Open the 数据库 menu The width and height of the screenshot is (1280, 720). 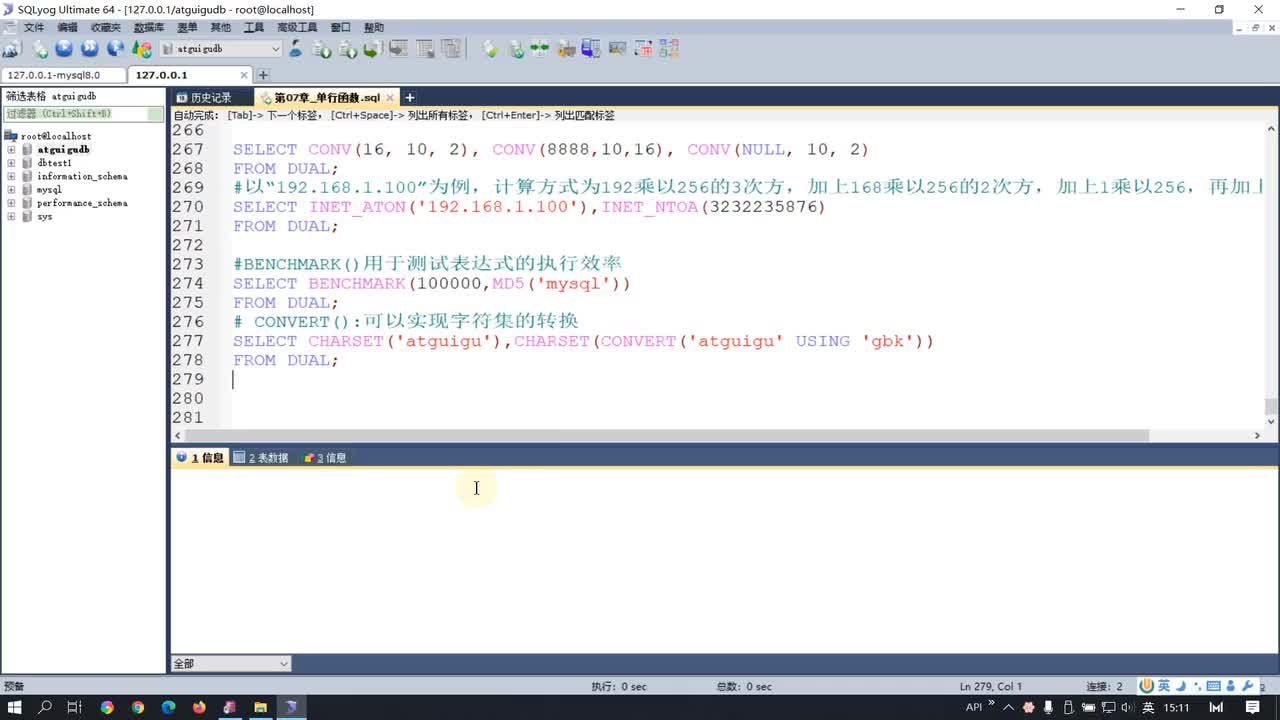click(149, 28)
